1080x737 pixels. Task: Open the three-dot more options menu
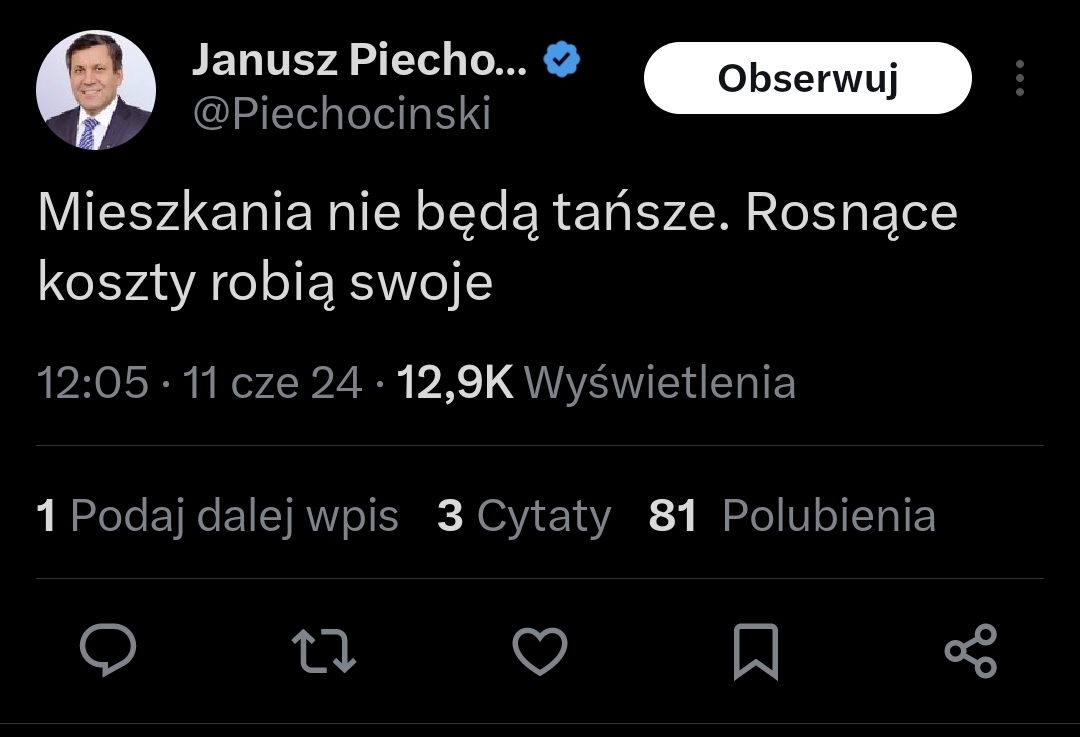[1019, 78]
